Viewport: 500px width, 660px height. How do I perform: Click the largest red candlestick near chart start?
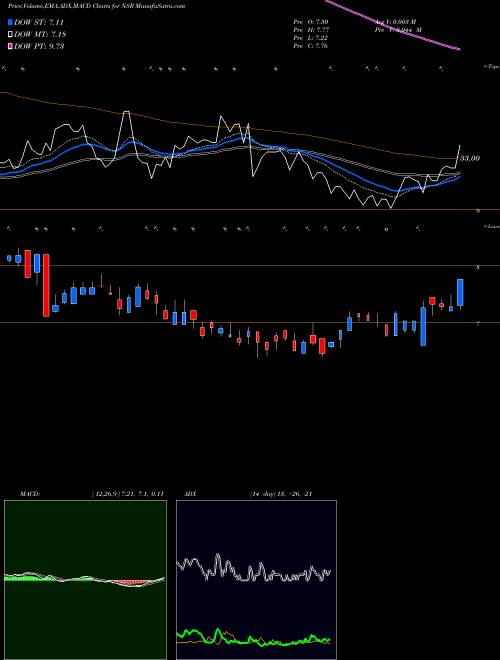[46, 285]
